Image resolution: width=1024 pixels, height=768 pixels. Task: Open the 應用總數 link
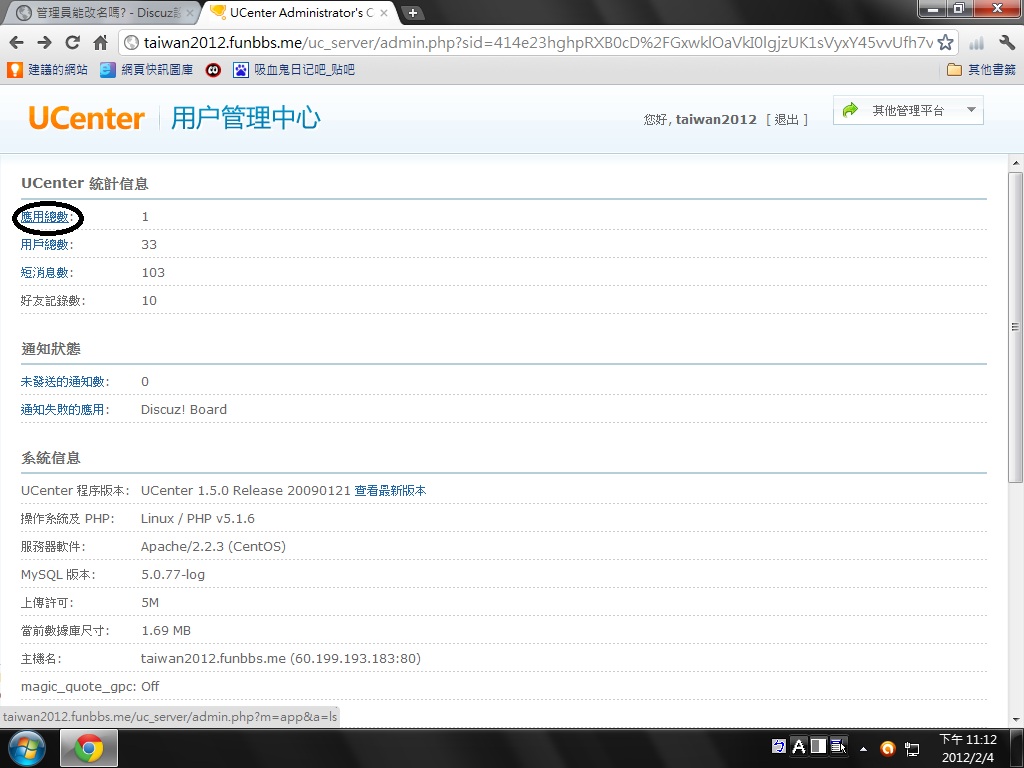coord(45,217)
